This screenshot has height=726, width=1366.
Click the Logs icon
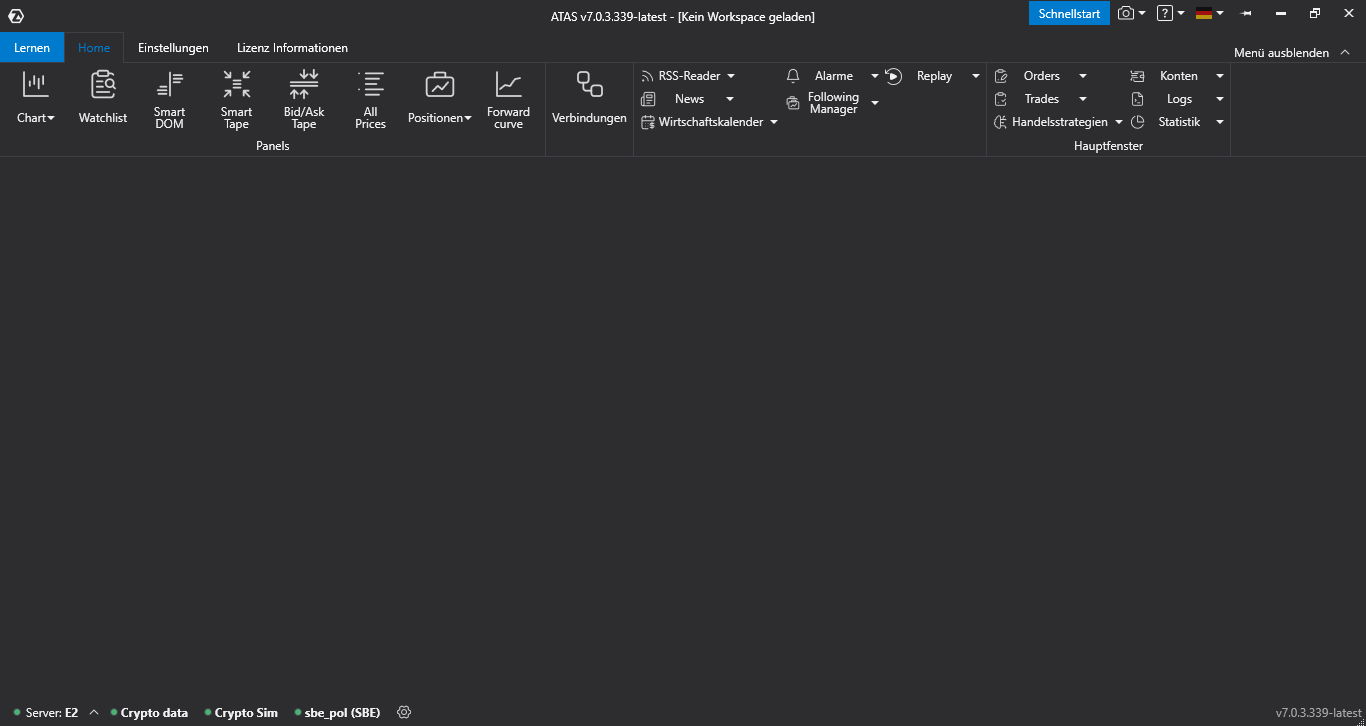click(x=1137, y=99)
